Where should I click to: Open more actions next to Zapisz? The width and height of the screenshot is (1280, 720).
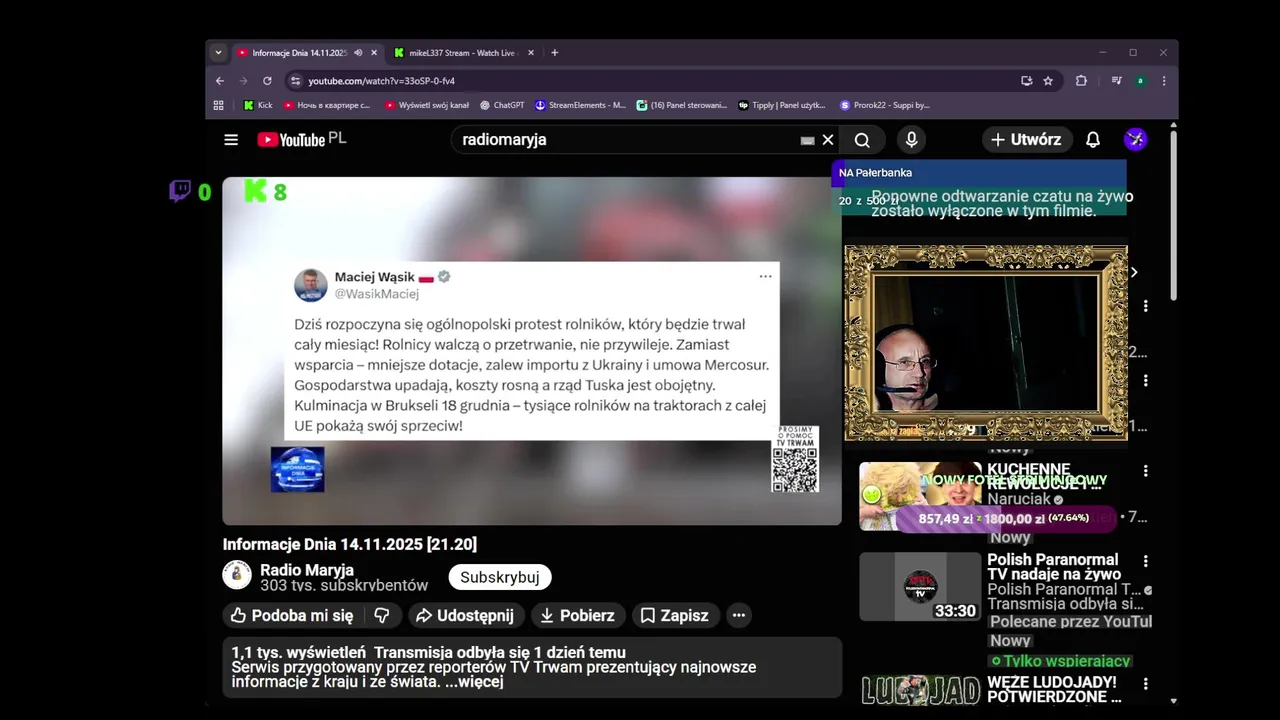[x=739, y=615]
